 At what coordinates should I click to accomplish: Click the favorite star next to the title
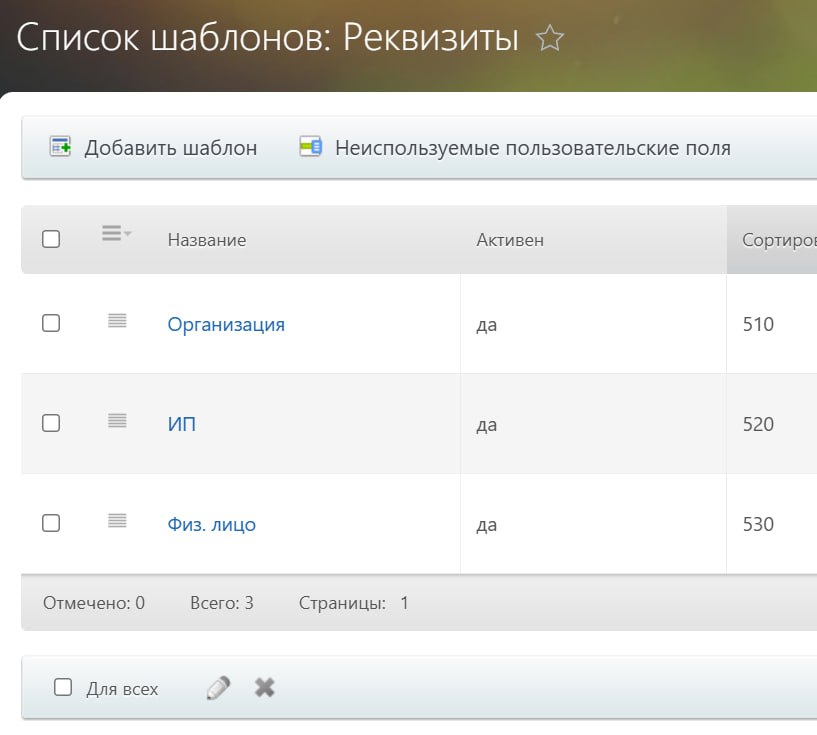click(x=550, y=39)
